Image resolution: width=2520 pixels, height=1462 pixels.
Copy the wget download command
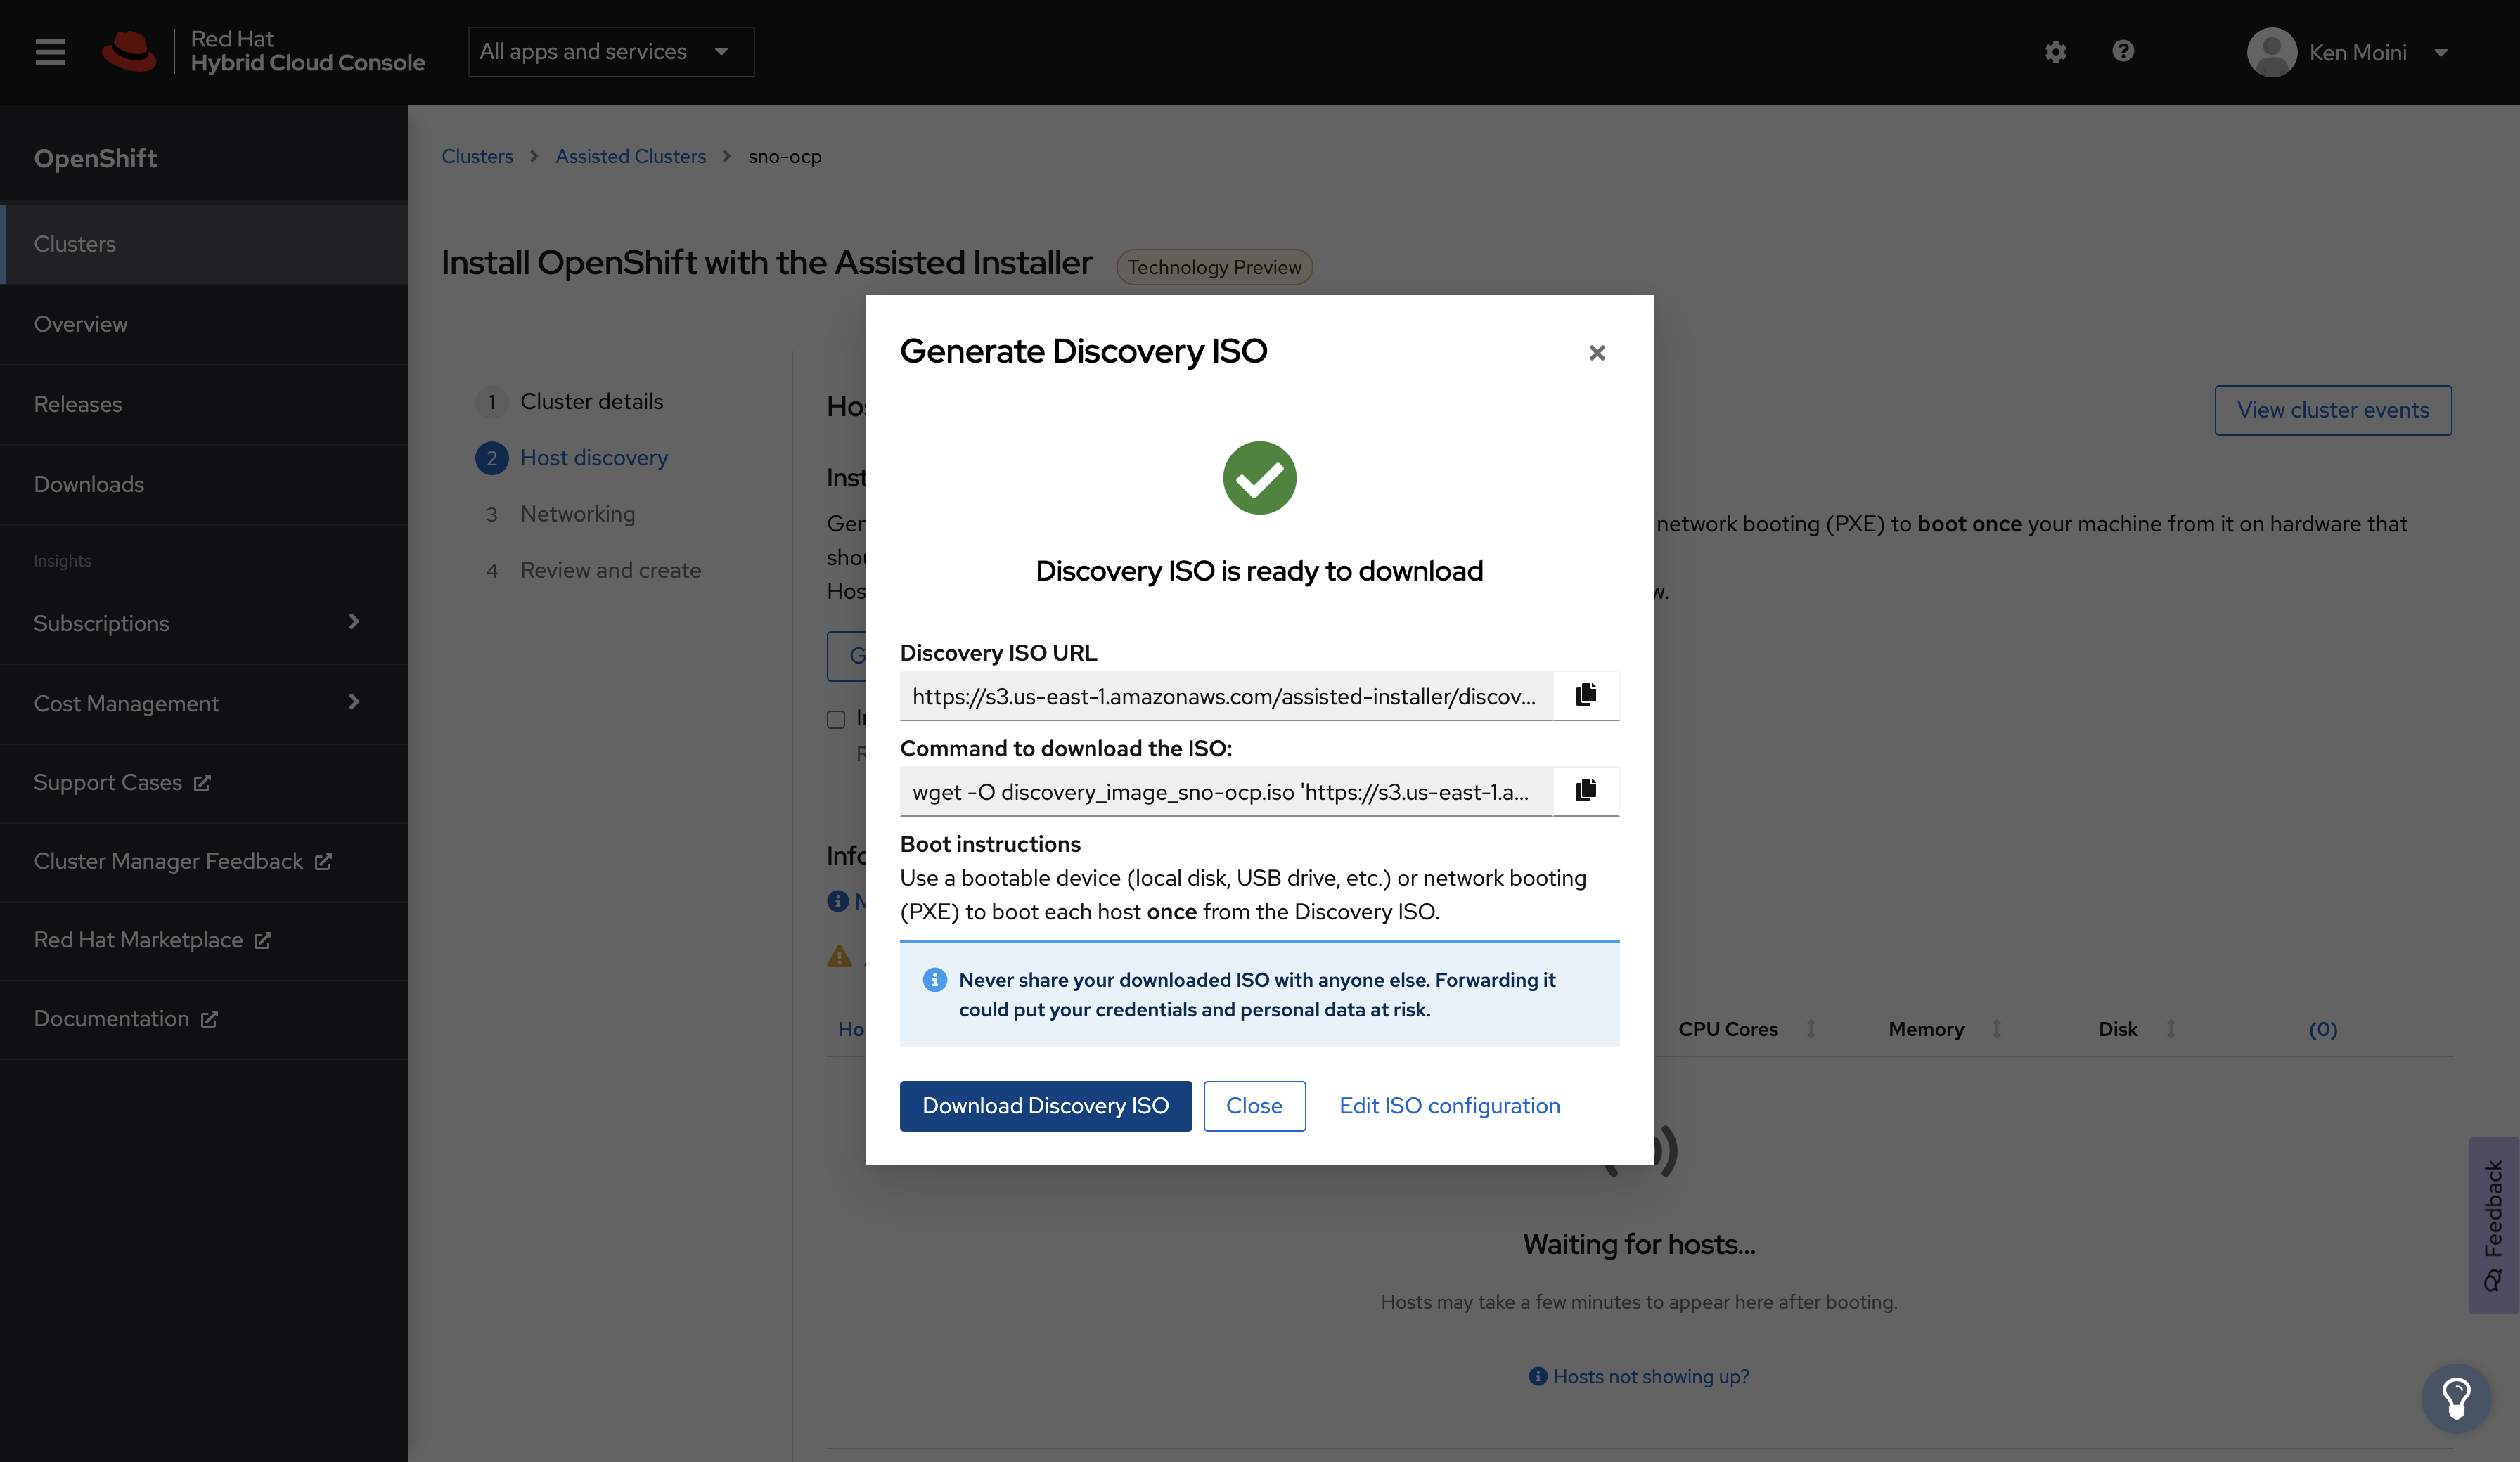click(1585, 790)
